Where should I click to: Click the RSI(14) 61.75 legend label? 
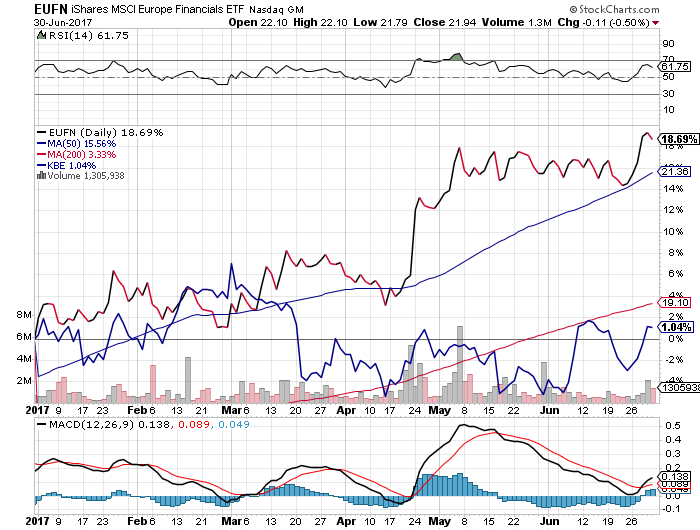[x=88, y=35]
